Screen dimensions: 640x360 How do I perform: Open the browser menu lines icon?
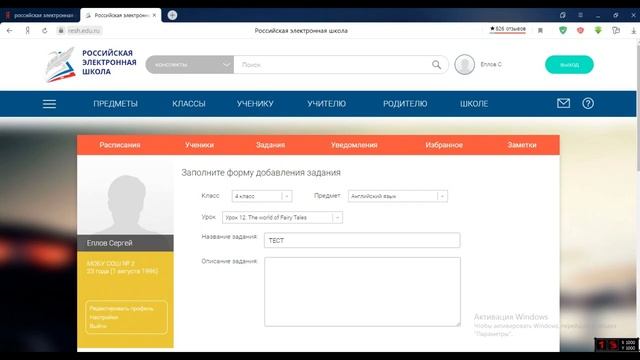point(580,15)
